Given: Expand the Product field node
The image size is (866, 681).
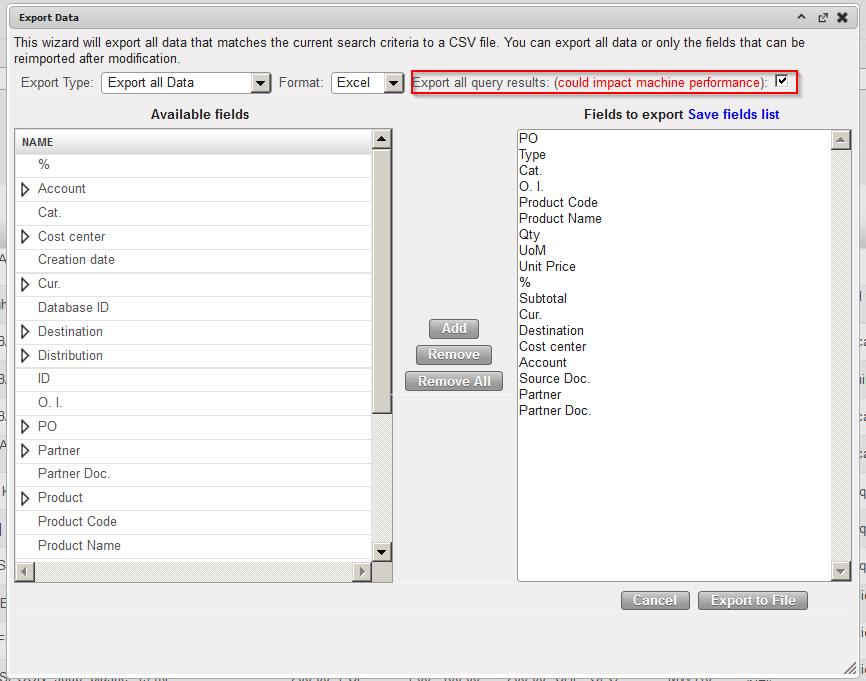Looking at the screenshot, I should click(x=26, y=498).
